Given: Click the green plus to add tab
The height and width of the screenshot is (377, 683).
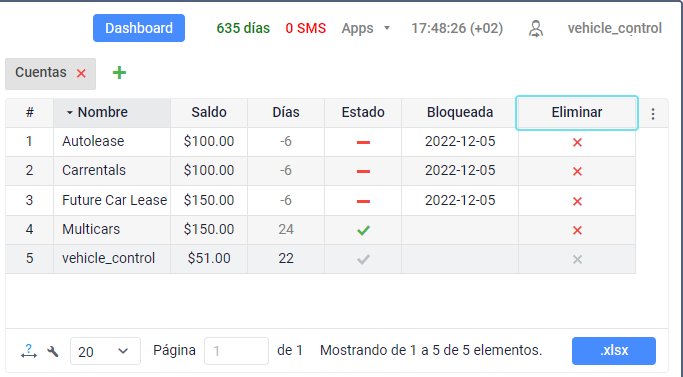Looking at the screenshot, I should click(x=119, y=72).
